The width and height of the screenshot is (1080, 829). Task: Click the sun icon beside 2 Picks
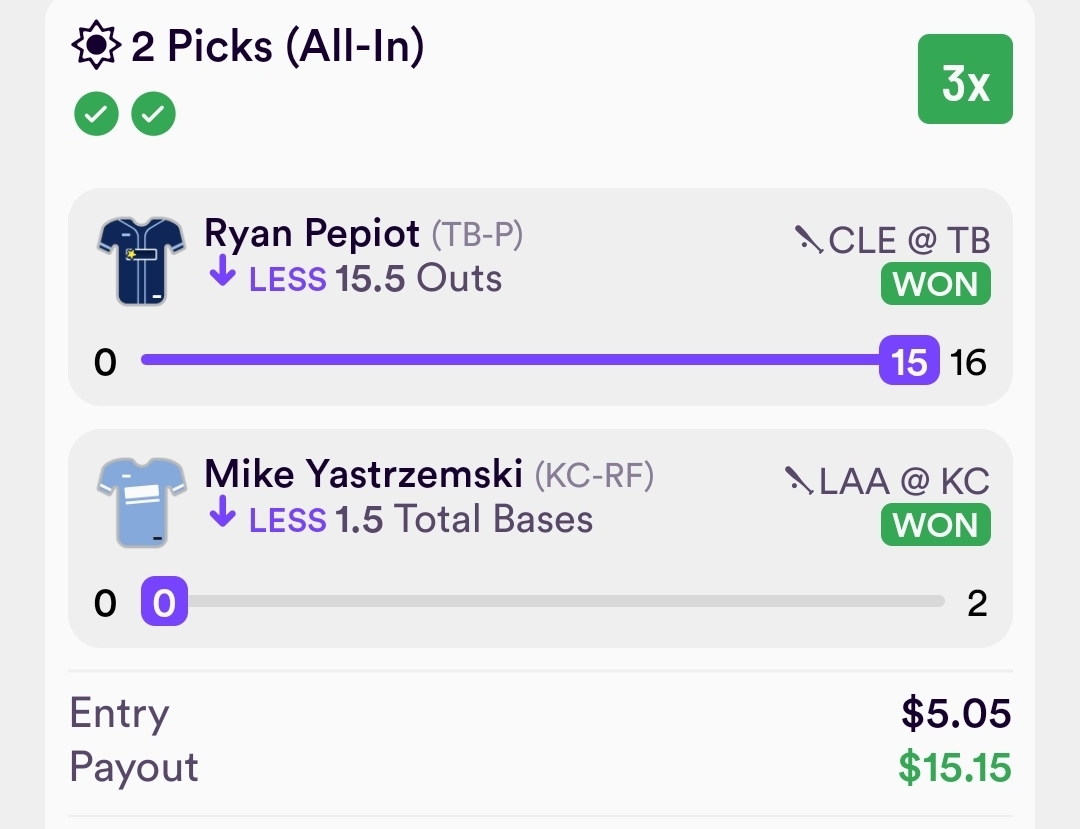point(96,47)
